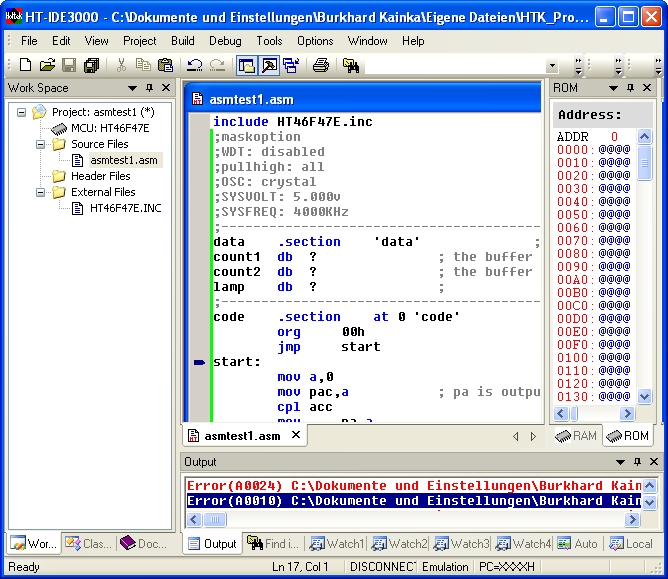Viewport: 668px width, 579px height.
Task: Click the Print icon in toolbar
Action: coord(320,65)
